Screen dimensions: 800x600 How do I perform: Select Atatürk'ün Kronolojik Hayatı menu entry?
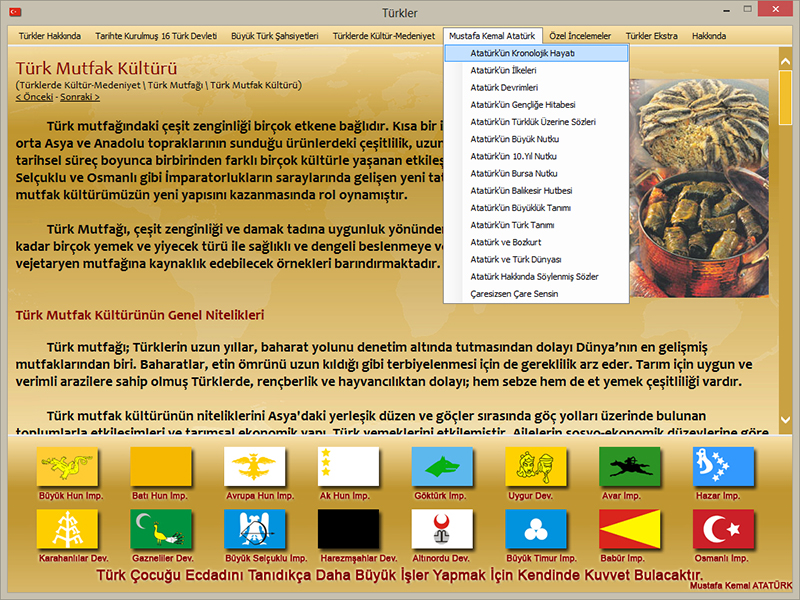(536, 53)
